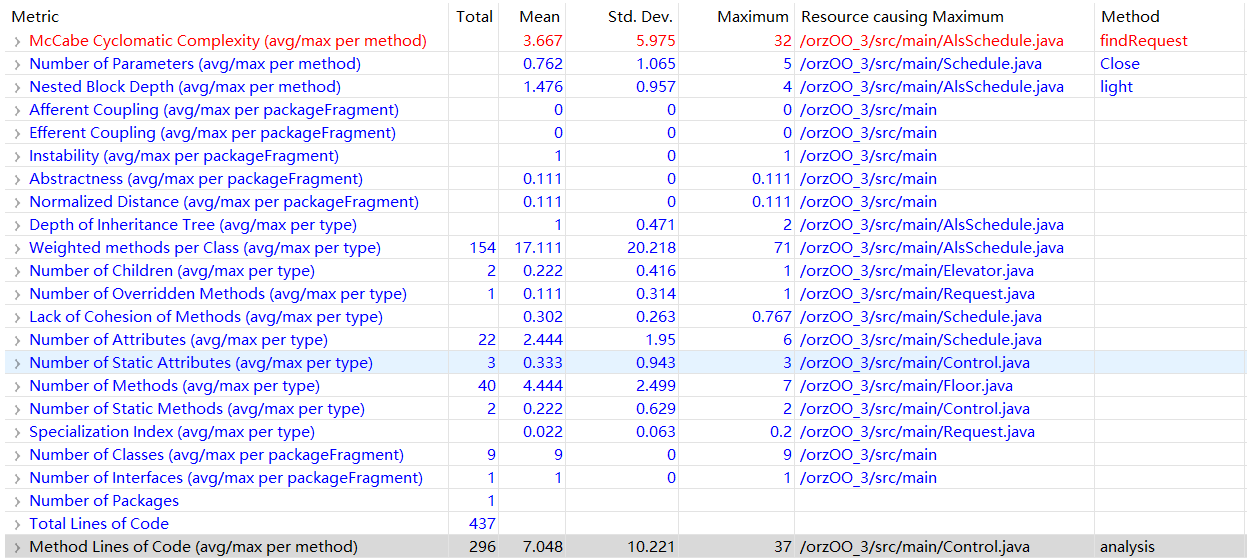1247x558 pixels.
Task: Sort by the Total column header
Action: [474, 17]
